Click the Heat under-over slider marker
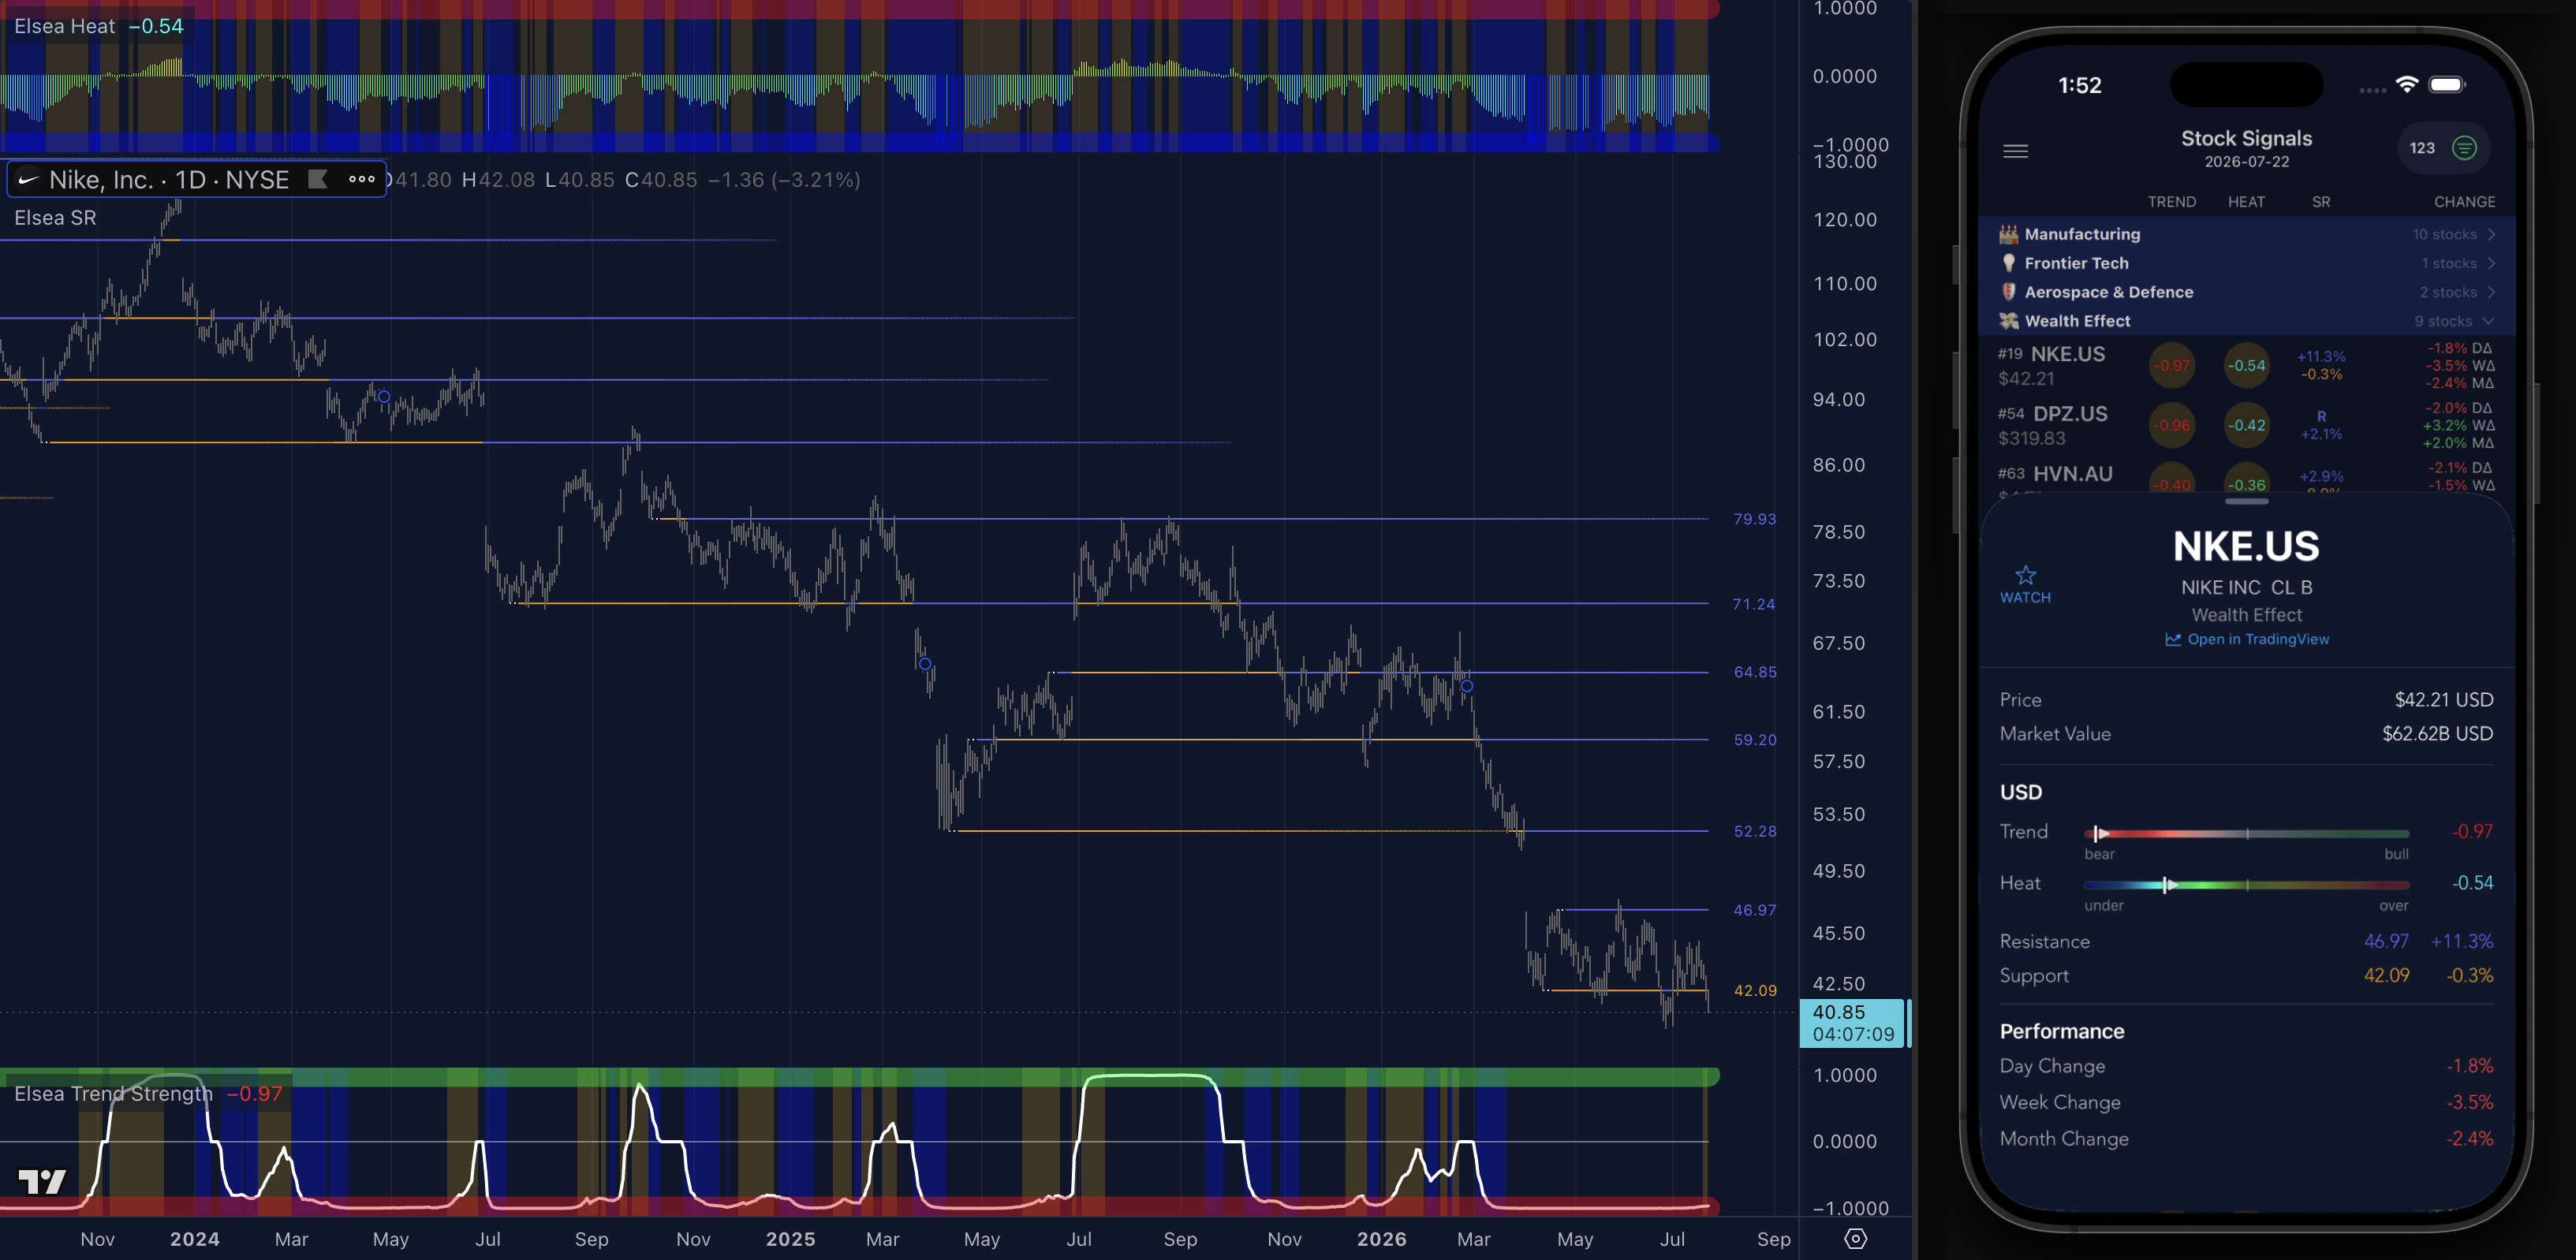 (x=2168, y=884)
